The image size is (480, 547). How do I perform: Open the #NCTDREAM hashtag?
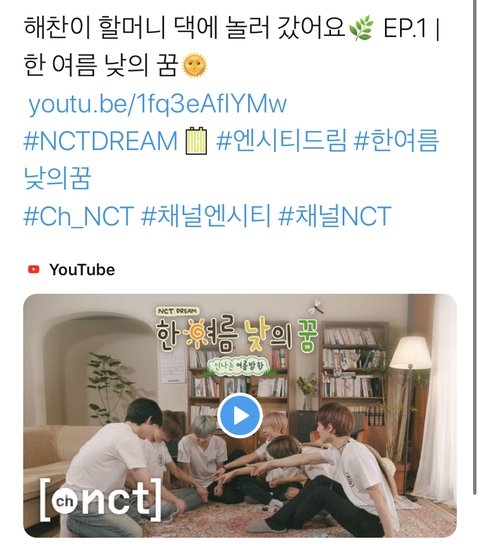[x=100, y=141]
